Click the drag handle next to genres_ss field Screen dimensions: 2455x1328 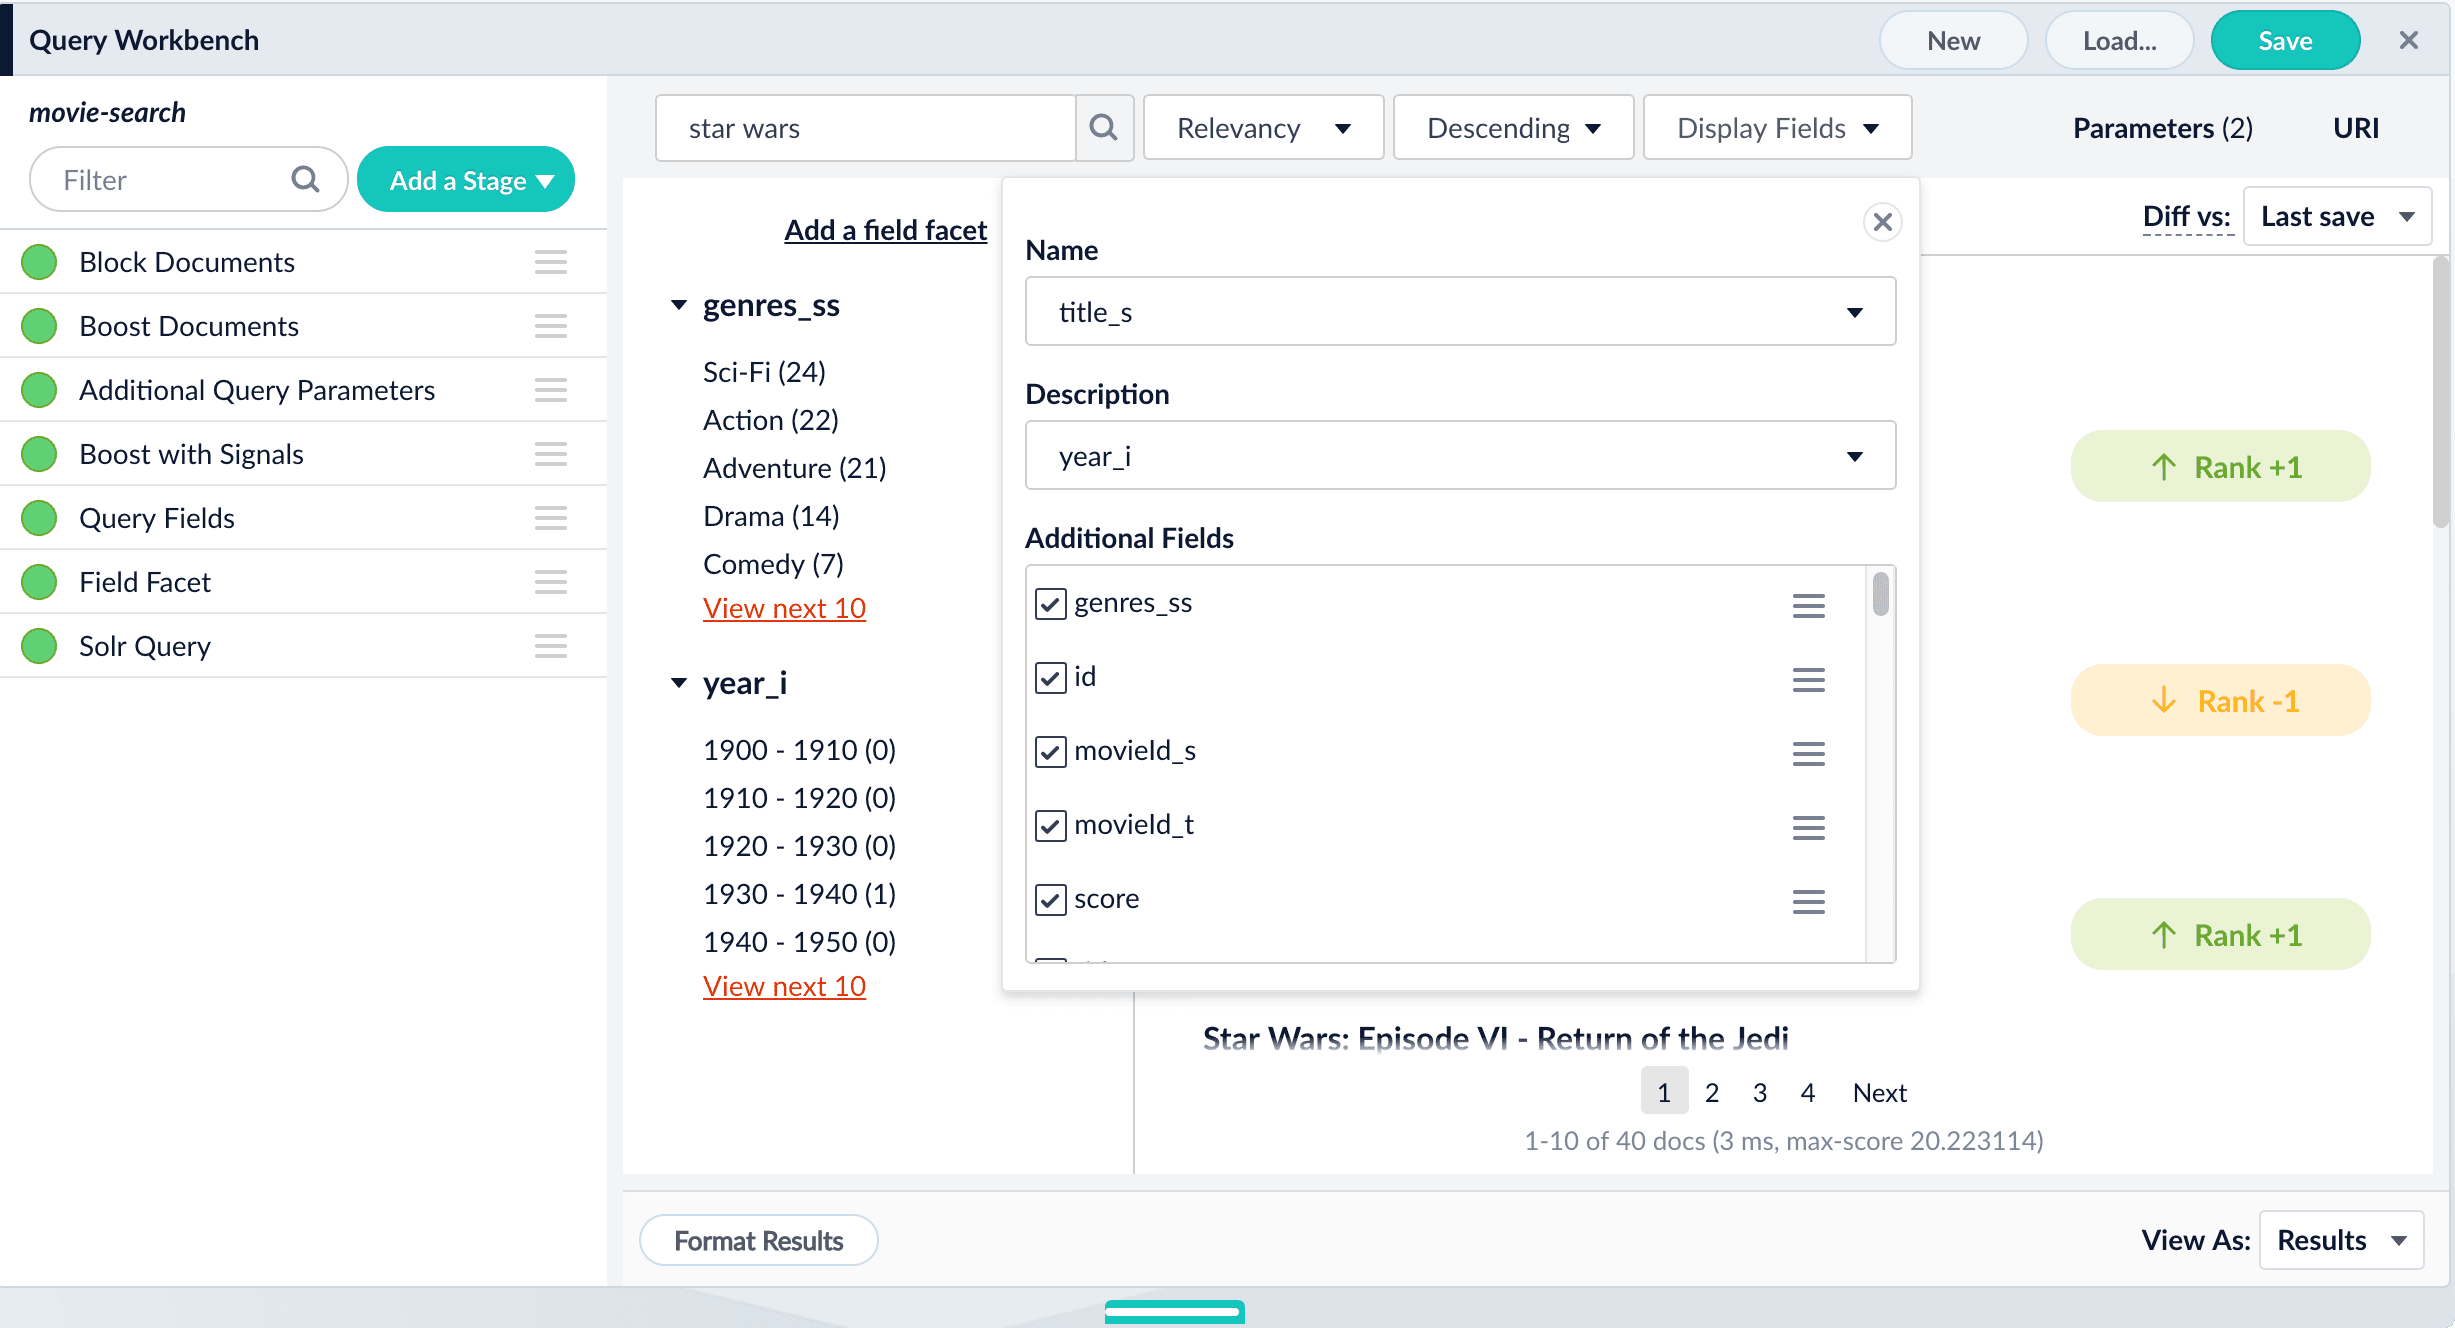1808,605
